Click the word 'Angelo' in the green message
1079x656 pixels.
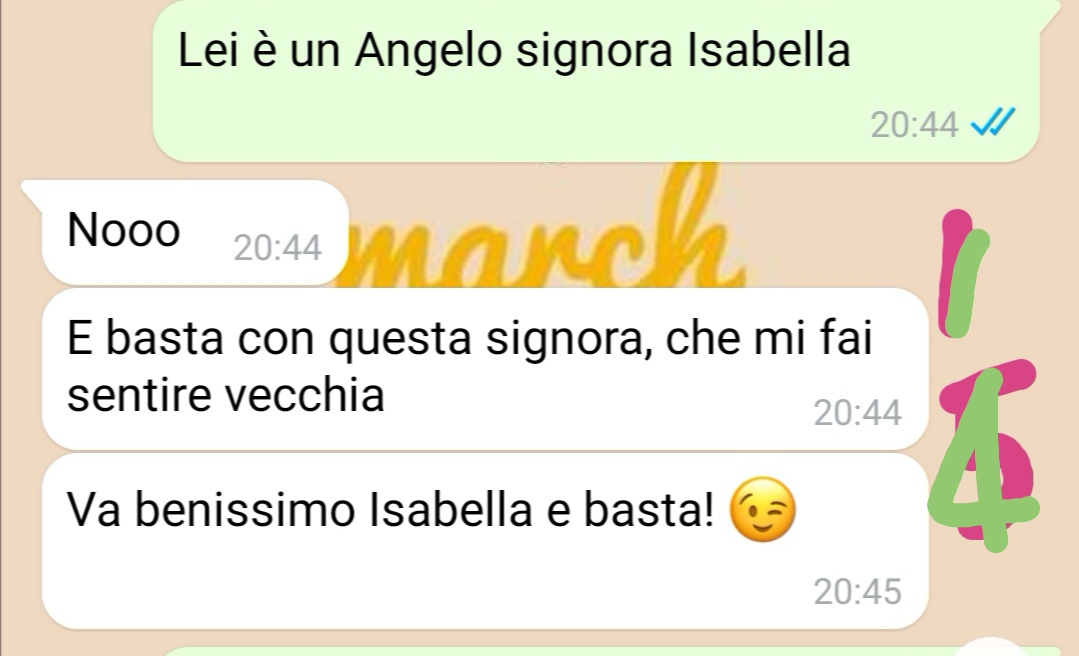click(428, 52)
